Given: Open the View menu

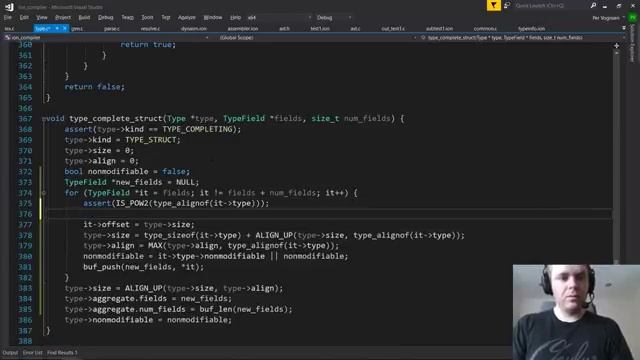Looking at the screenshot, I should point(42,18).
